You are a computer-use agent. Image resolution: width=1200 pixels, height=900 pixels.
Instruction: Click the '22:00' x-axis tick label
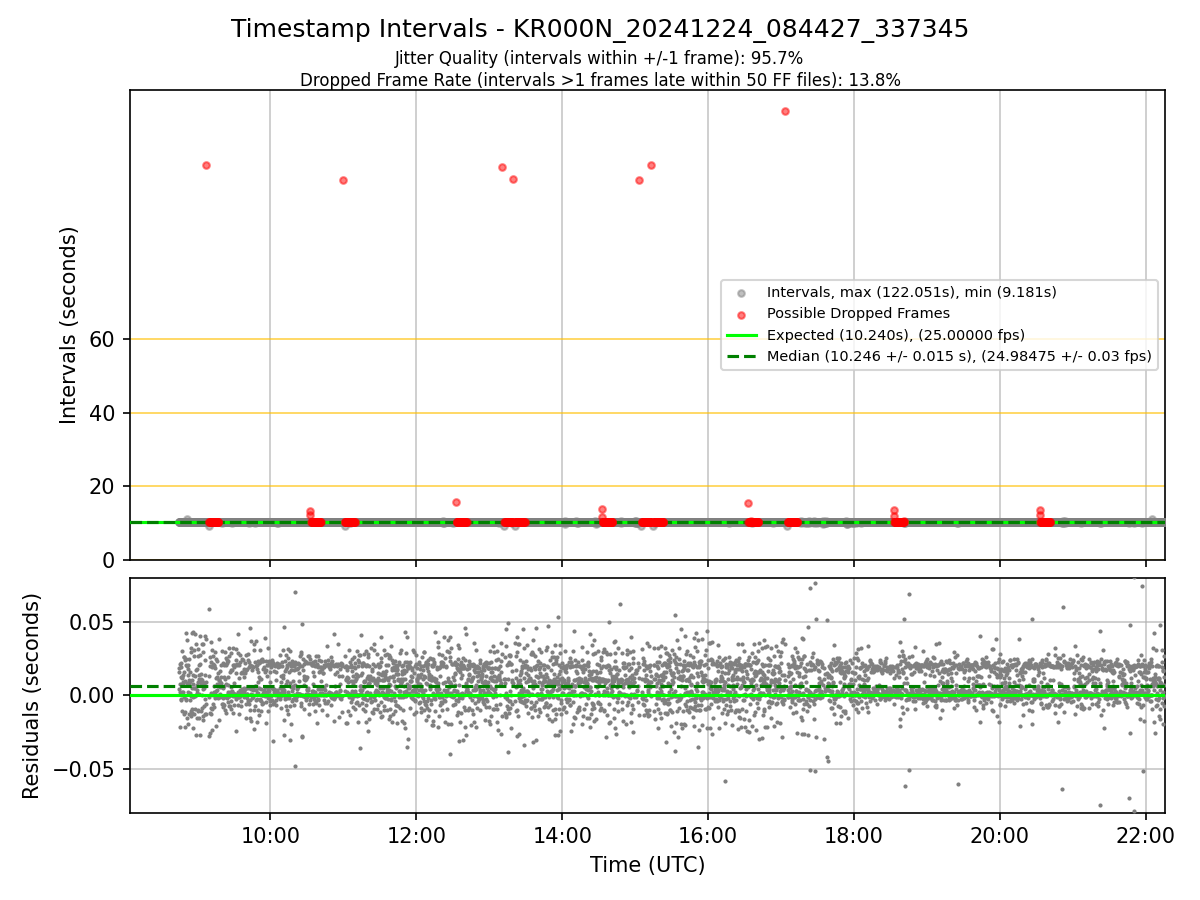(x=1146, y=835)
